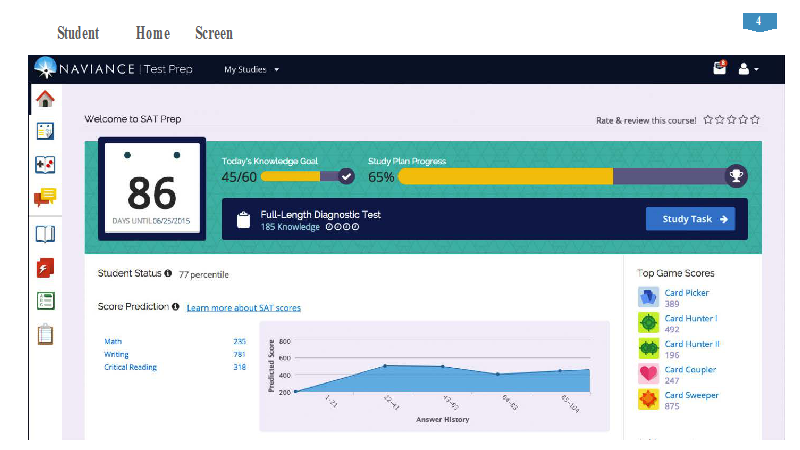The width and height of the screenshot is (800, 450).
Task: Open the Card Coupler link
Action: [690, 369]
